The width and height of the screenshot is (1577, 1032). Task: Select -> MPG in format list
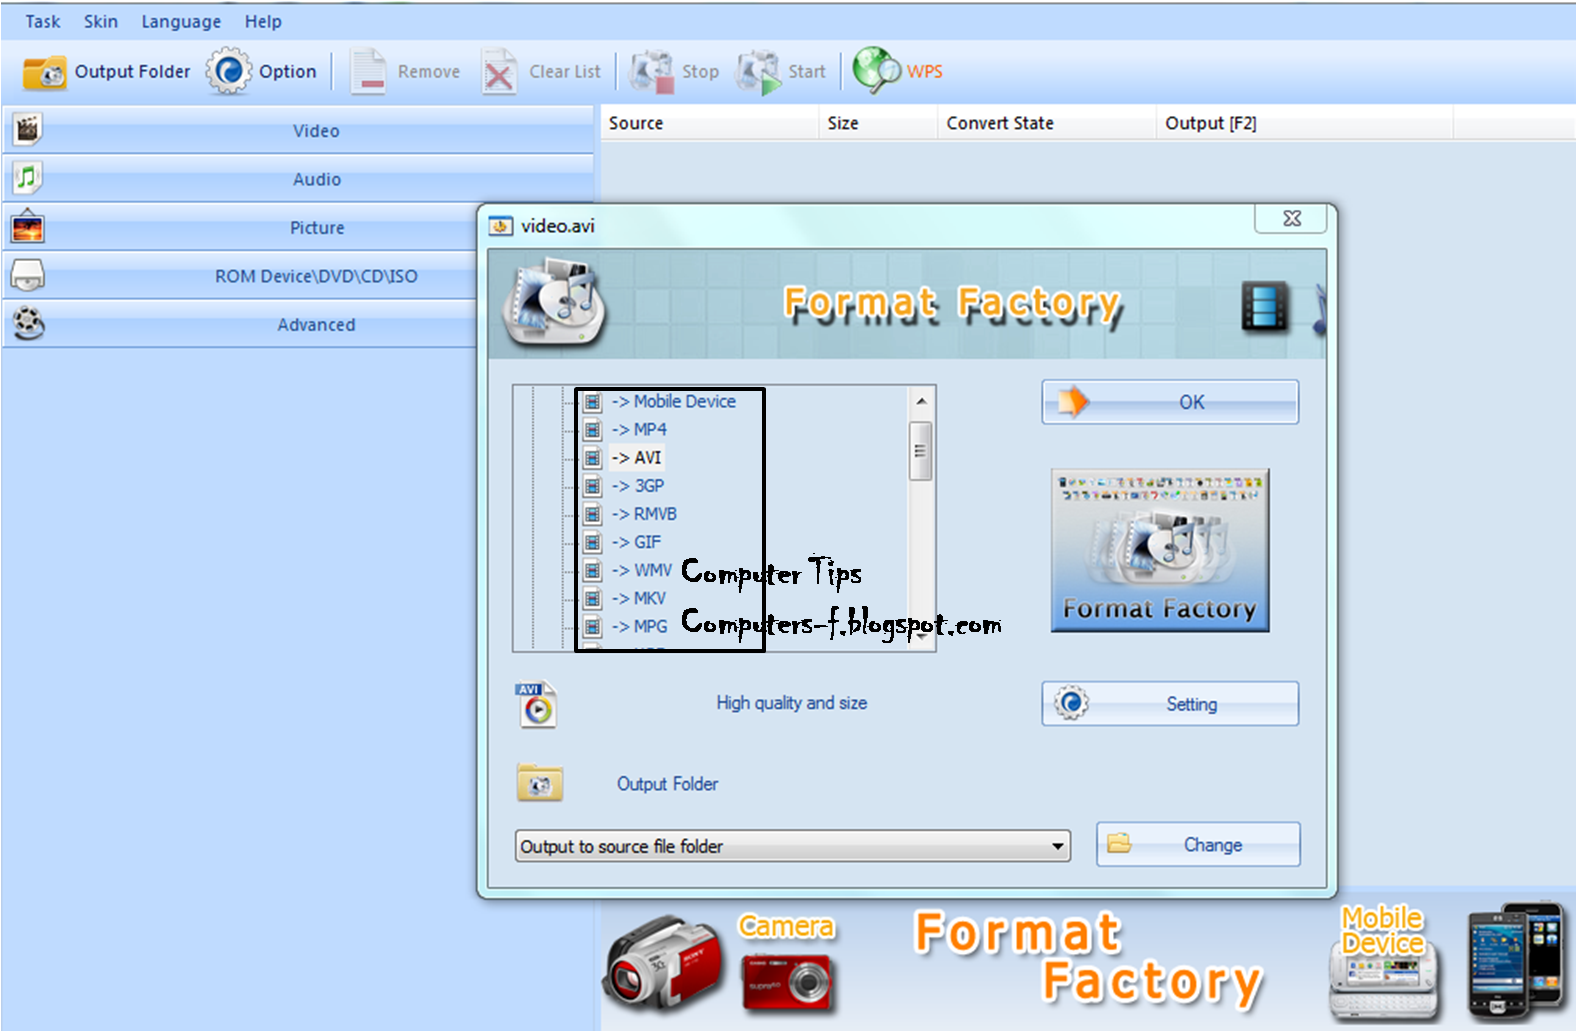click(639, 626)
